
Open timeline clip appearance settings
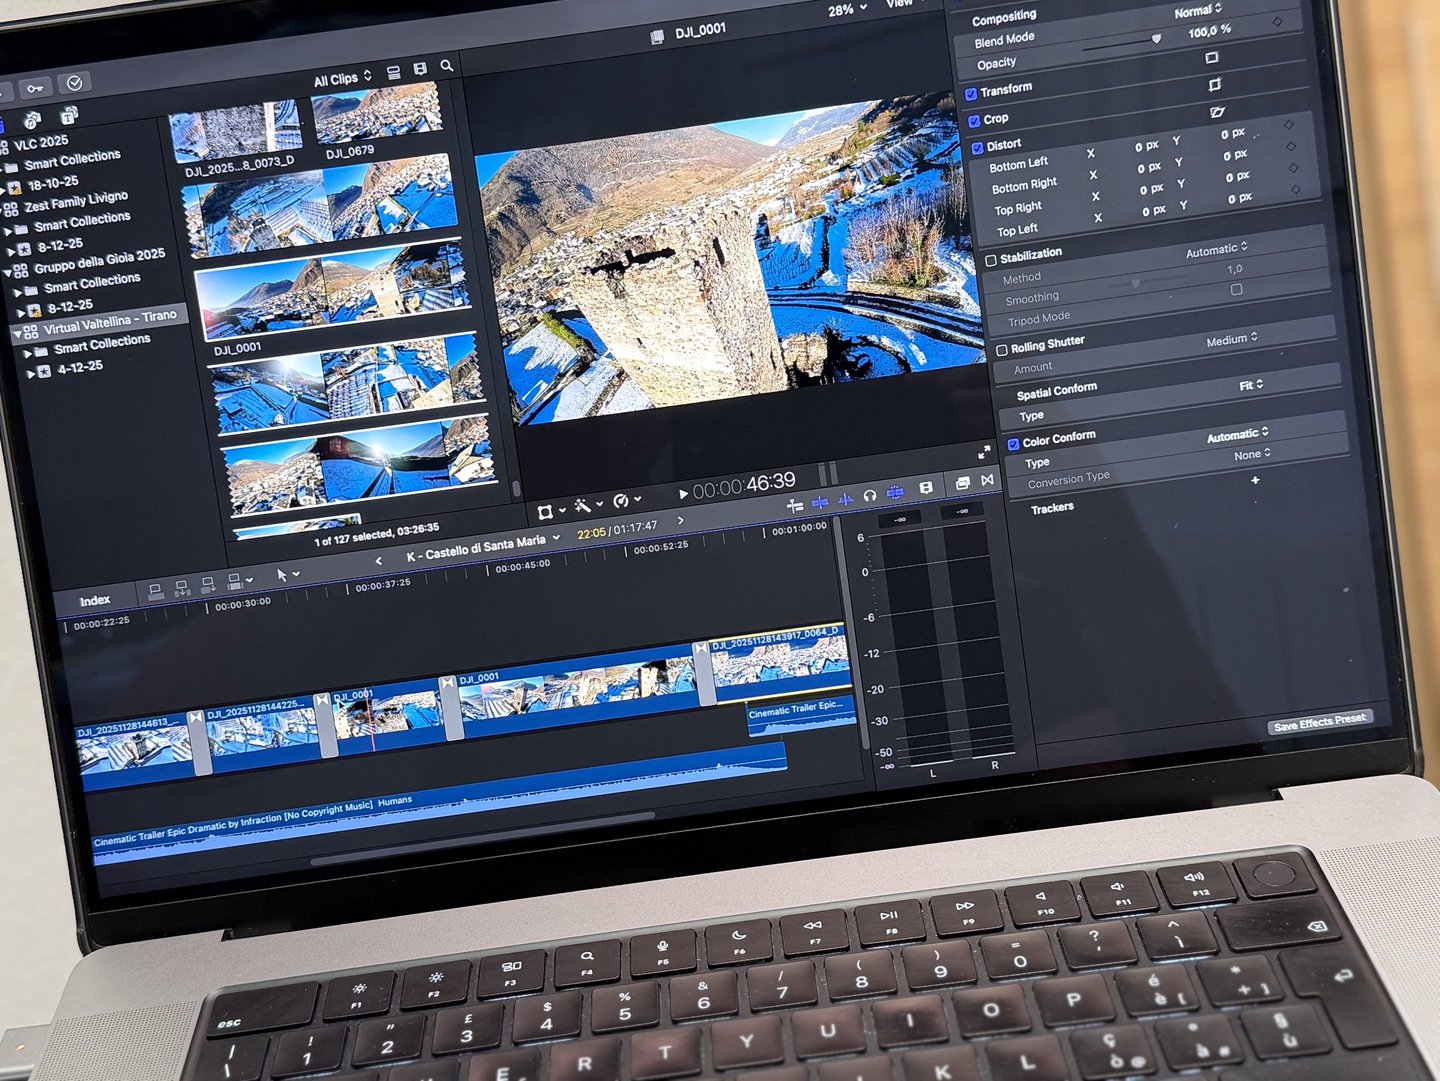click(926, 488)
